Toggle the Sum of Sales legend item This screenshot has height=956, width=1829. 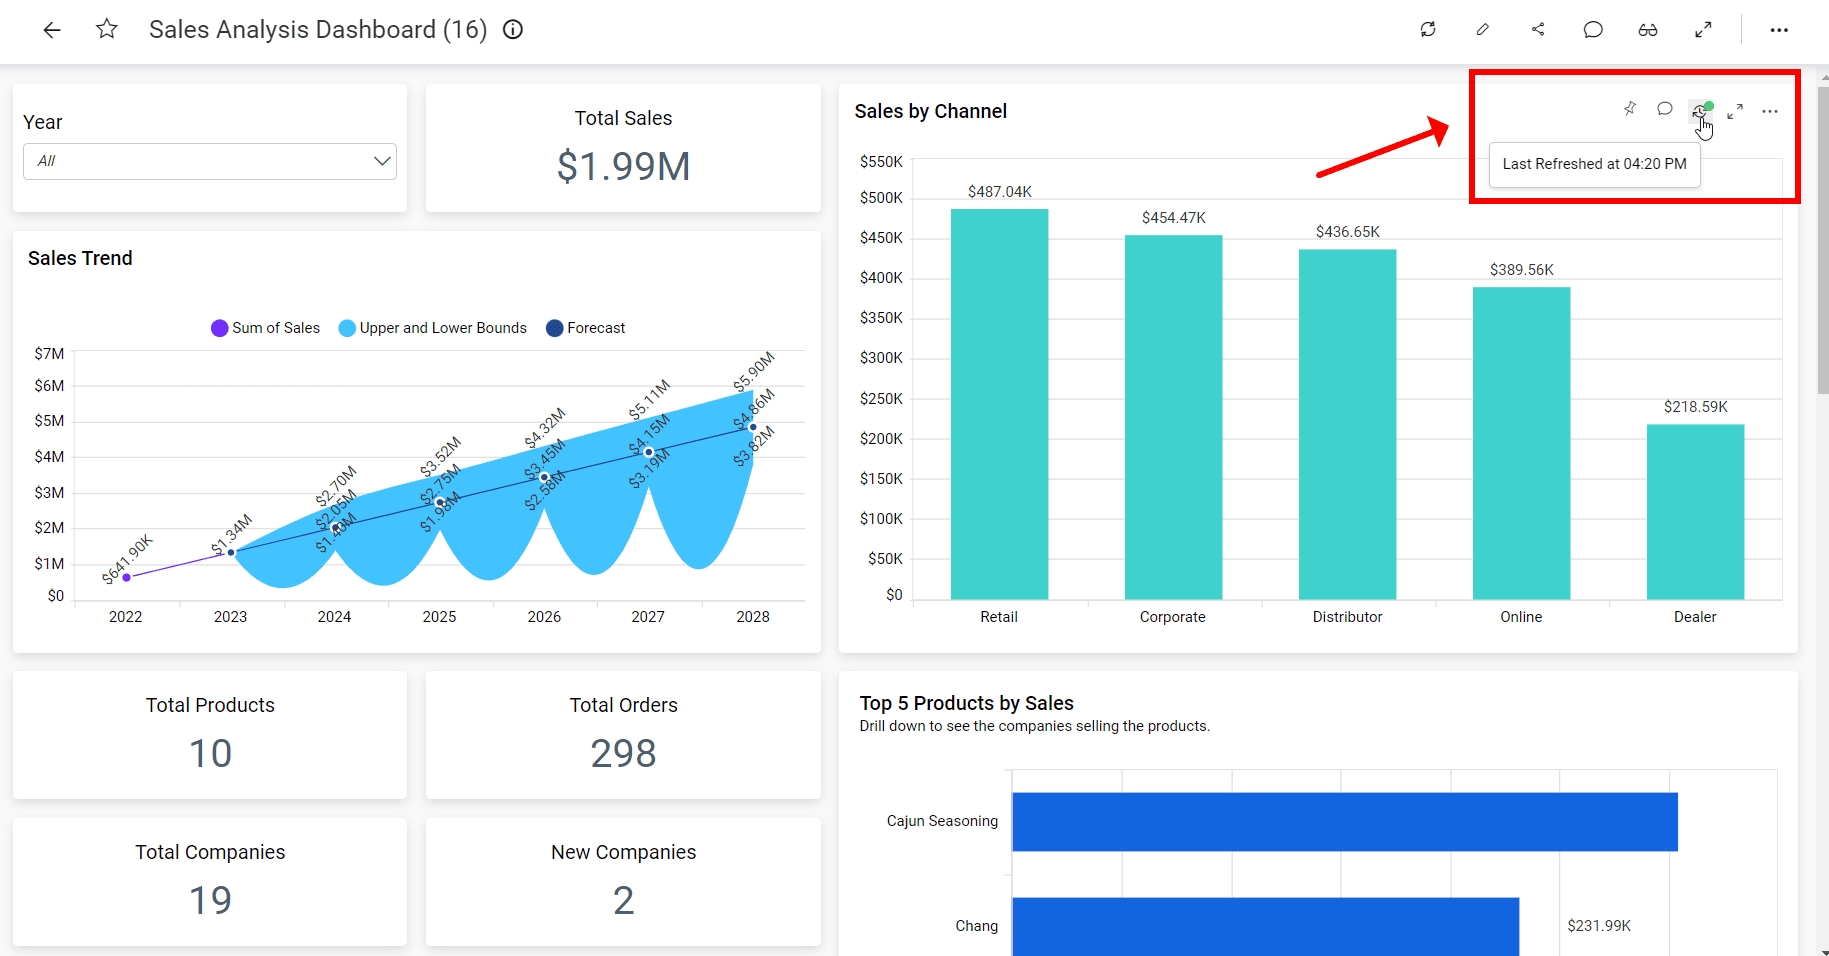point(266,328)
